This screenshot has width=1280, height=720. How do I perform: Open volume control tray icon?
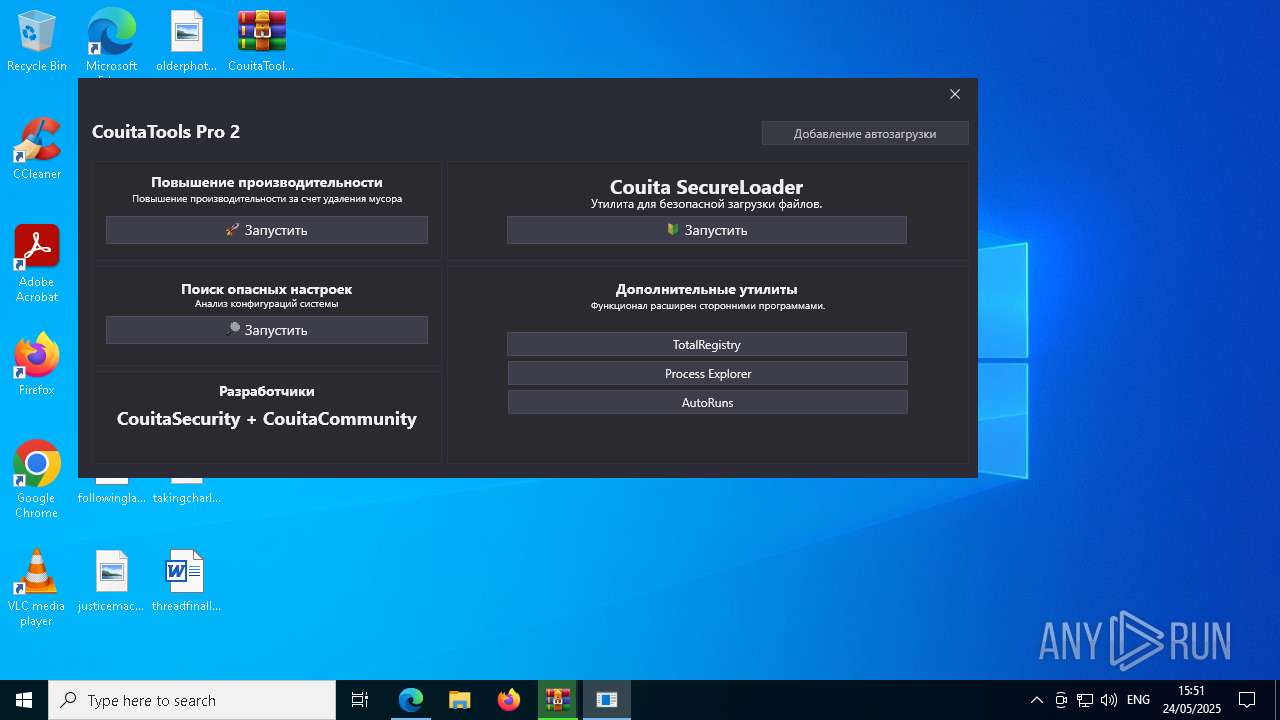(x=1108, y=700)
